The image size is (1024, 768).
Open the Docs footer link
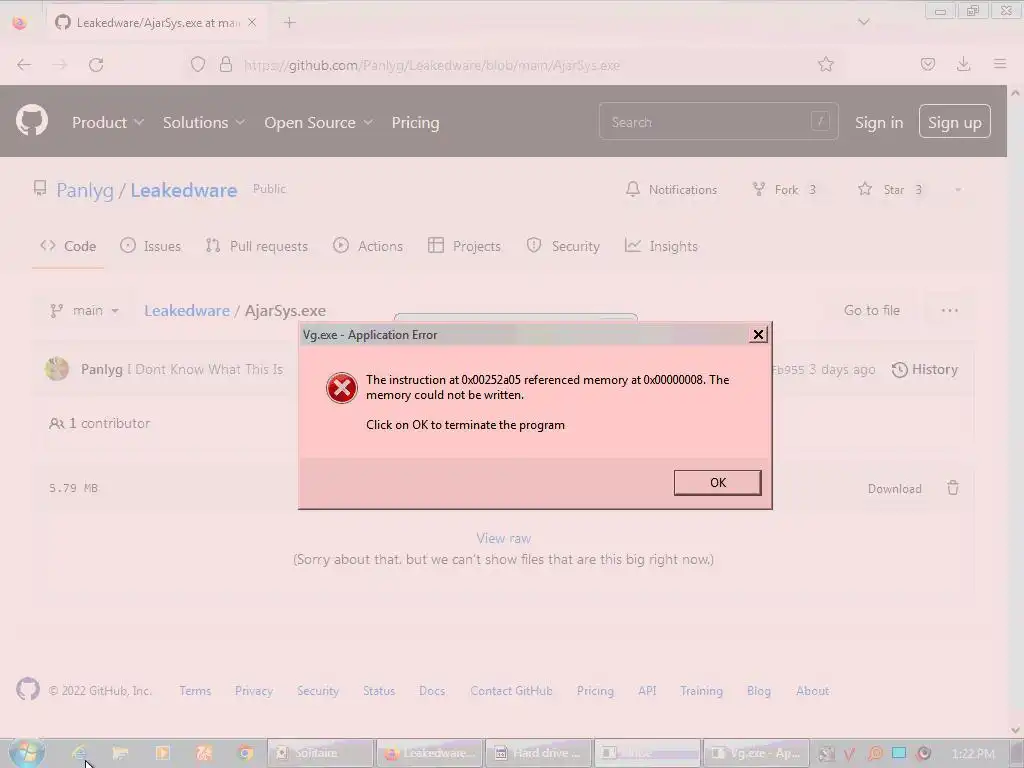(x=432, y=691)
